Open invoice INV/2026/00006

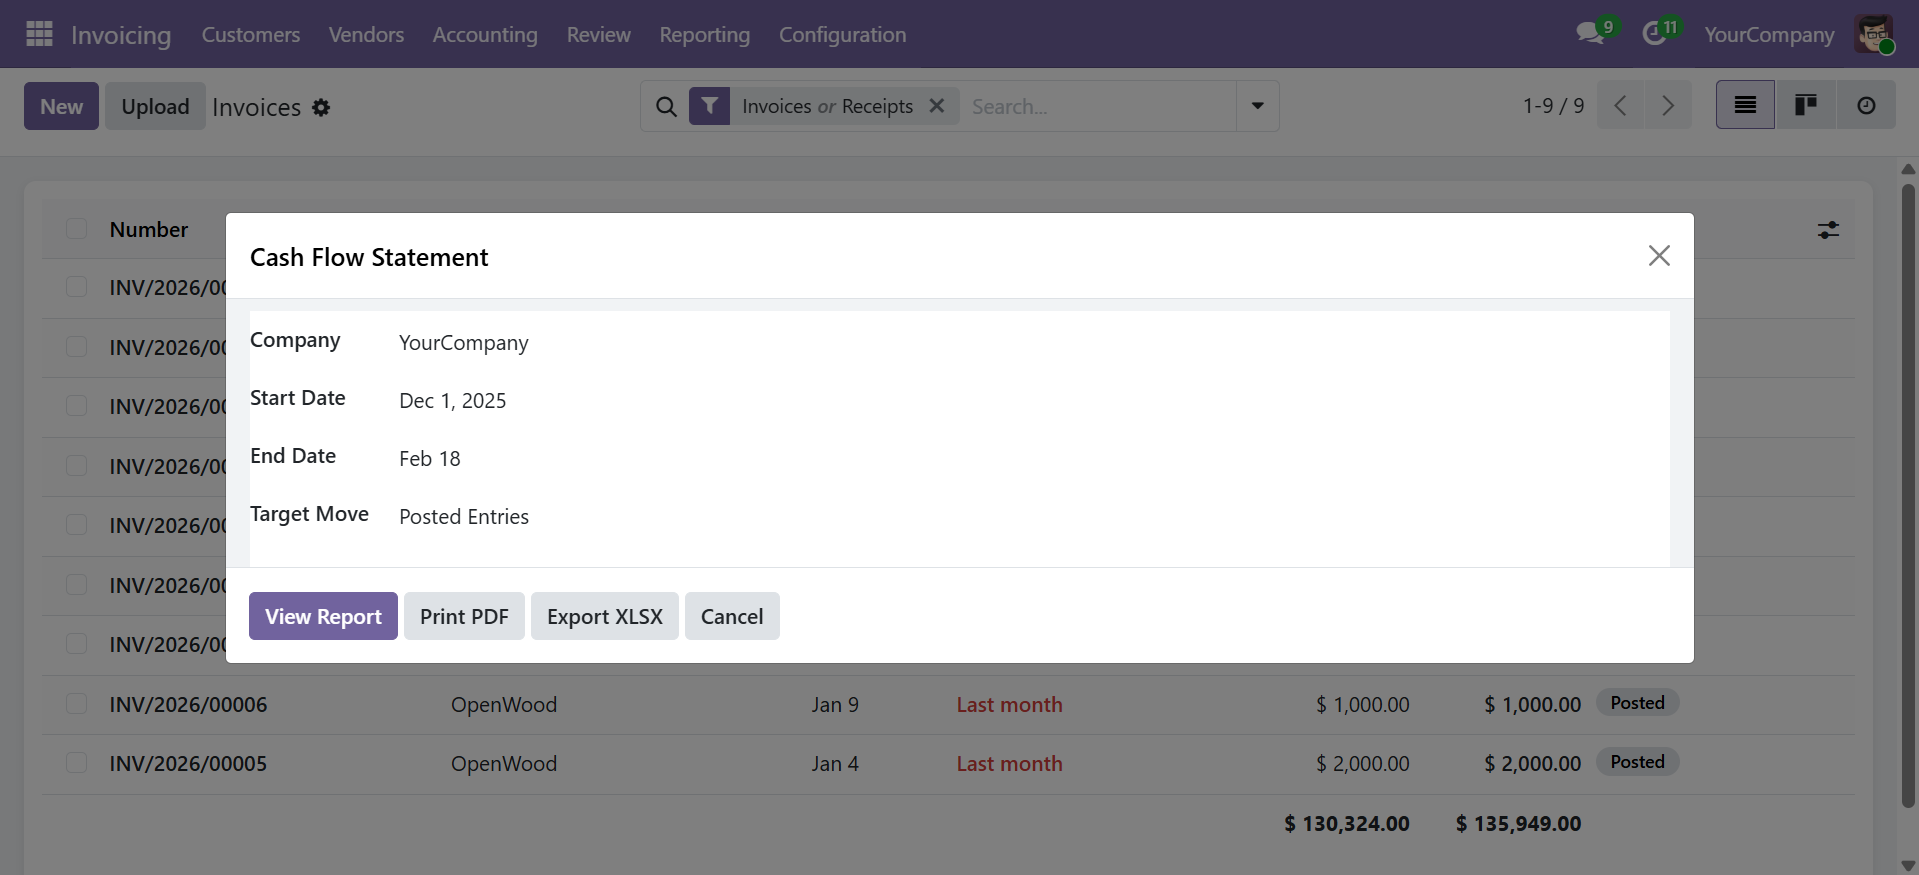(x=188, y=705)
